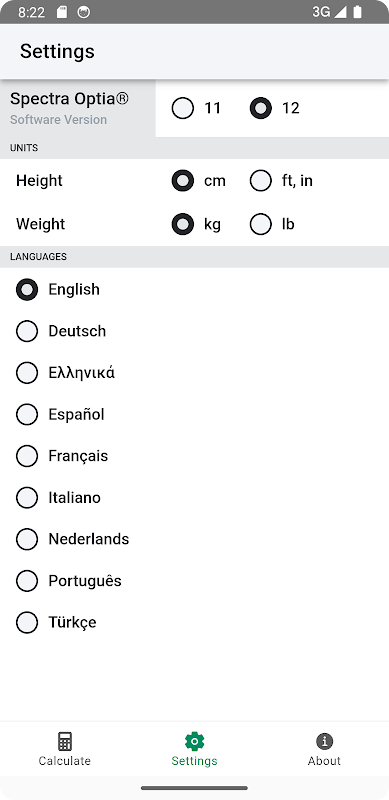389x800 pixels.
Task: Open the Calculate tab calculator icon
Action: [65, 741]
